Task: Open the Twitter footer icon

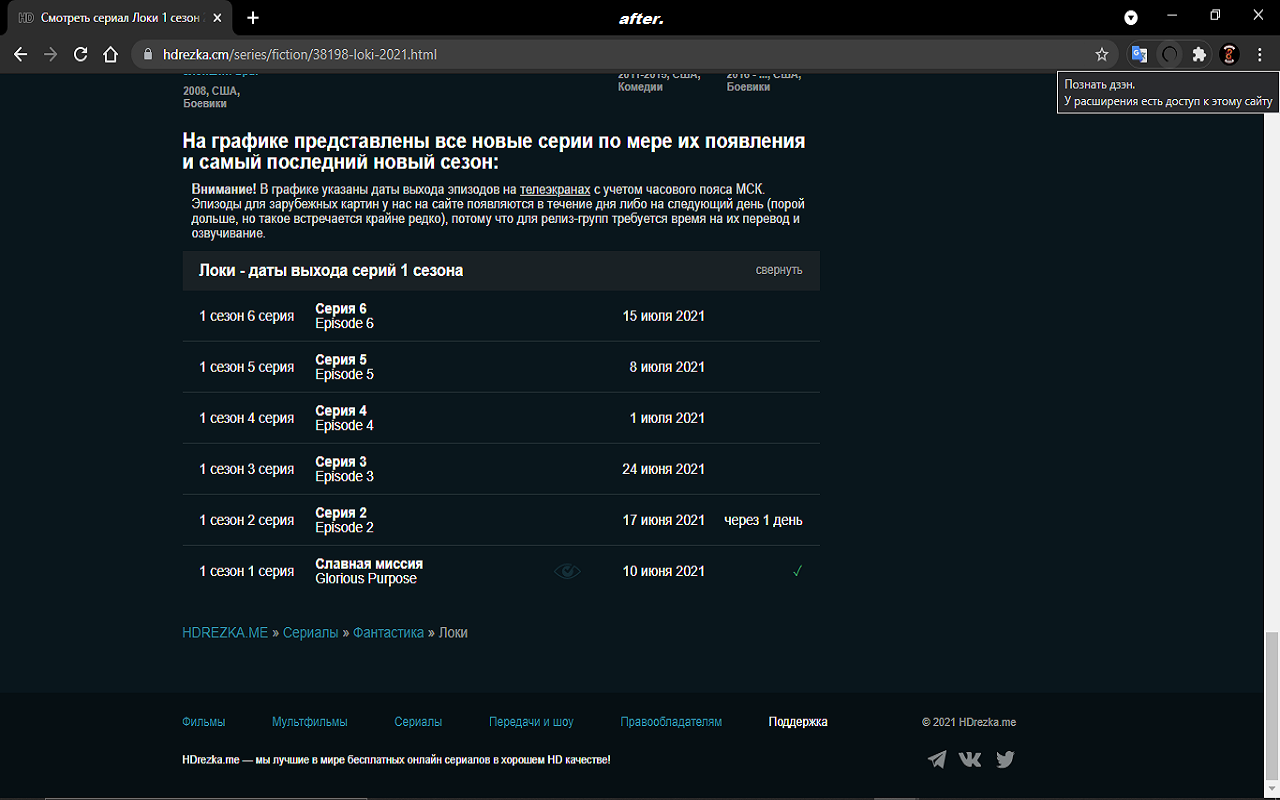Action: tap(1005, 759)
